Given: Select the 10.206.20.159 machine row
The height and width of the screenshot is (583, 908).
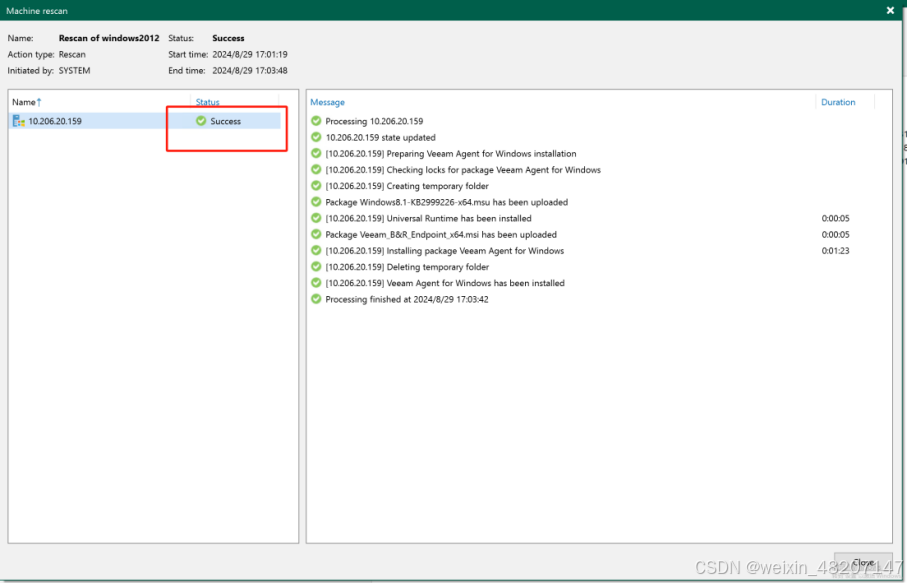Looking at the screenshot, I should click(x=145, y=121).
